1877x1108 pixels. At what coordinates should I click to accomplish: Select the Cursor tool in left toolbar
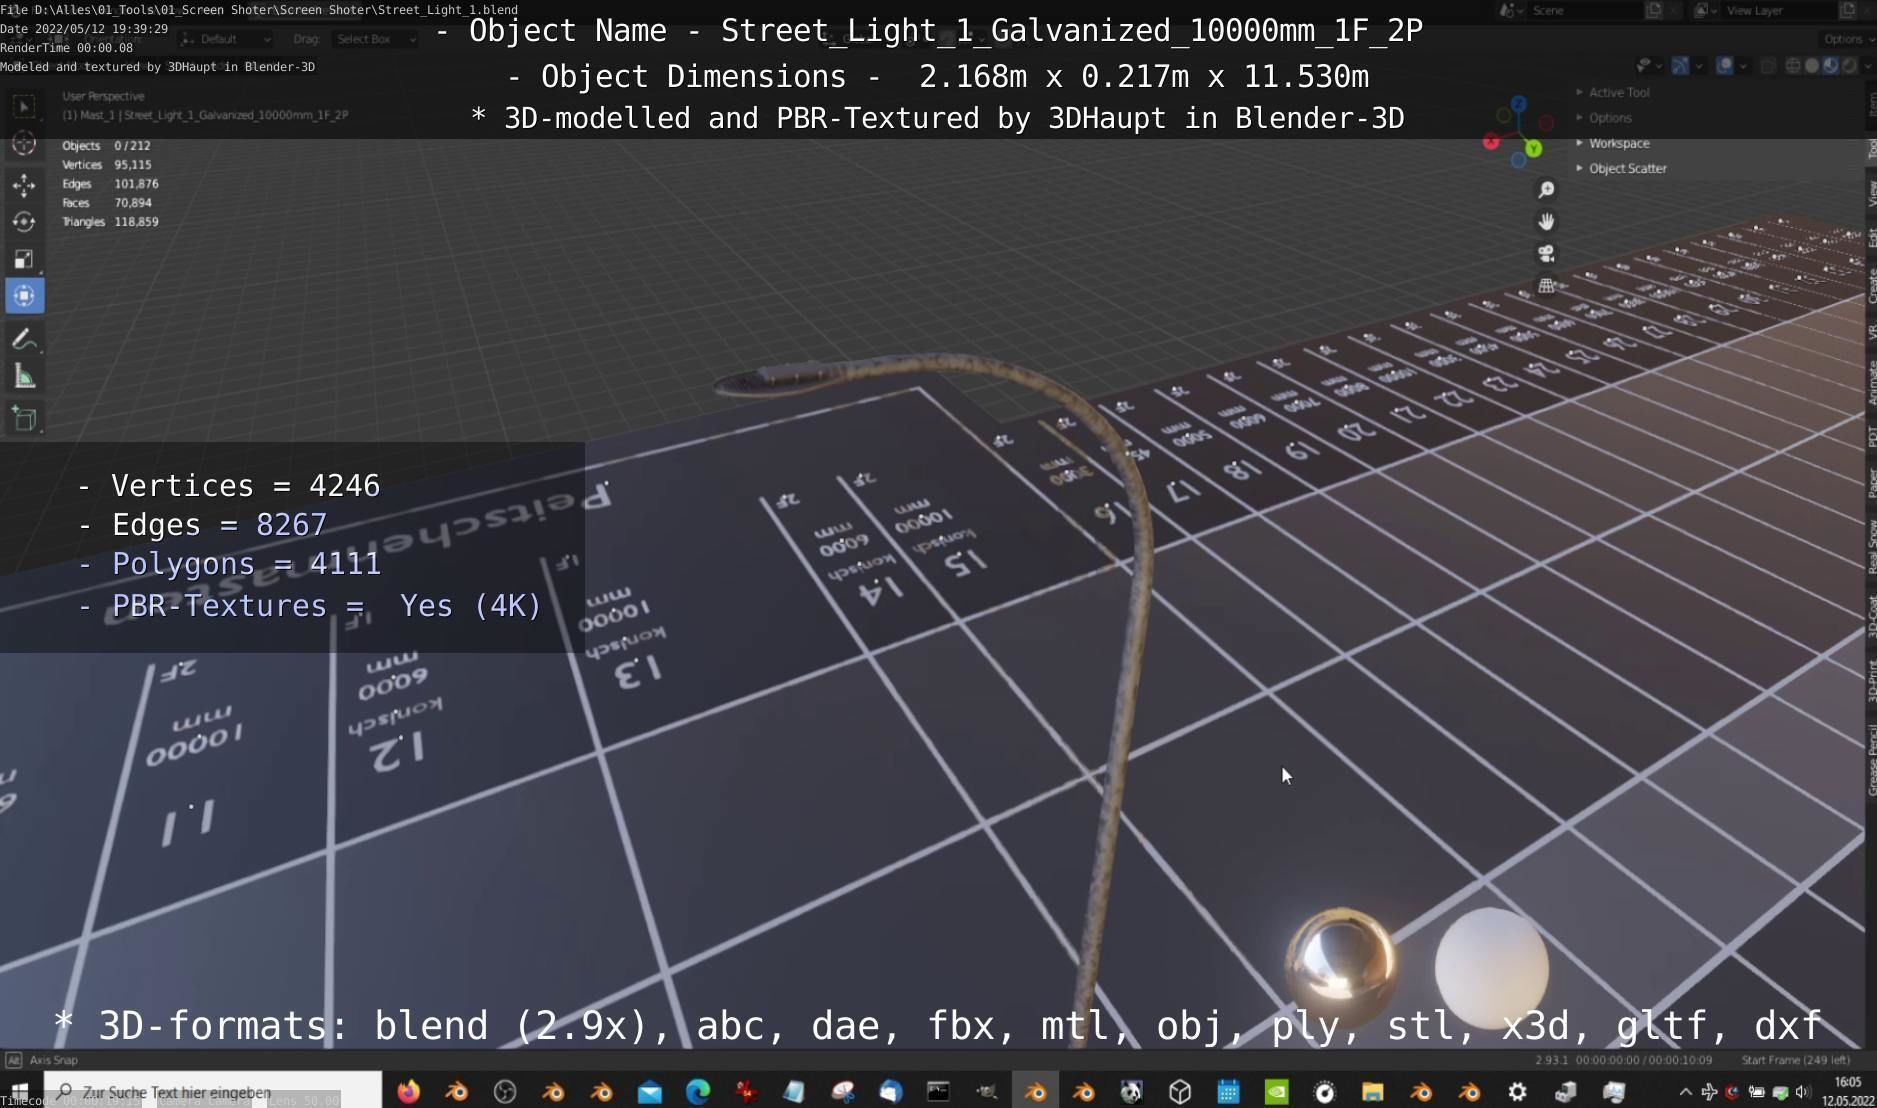(x=24, y=144)
